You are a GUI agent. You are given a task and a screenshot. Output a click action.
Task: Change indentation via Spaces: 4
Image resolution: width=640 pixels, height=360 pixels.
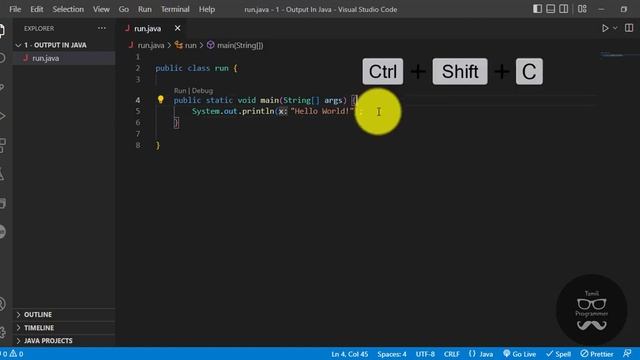[x=391, y=354]
